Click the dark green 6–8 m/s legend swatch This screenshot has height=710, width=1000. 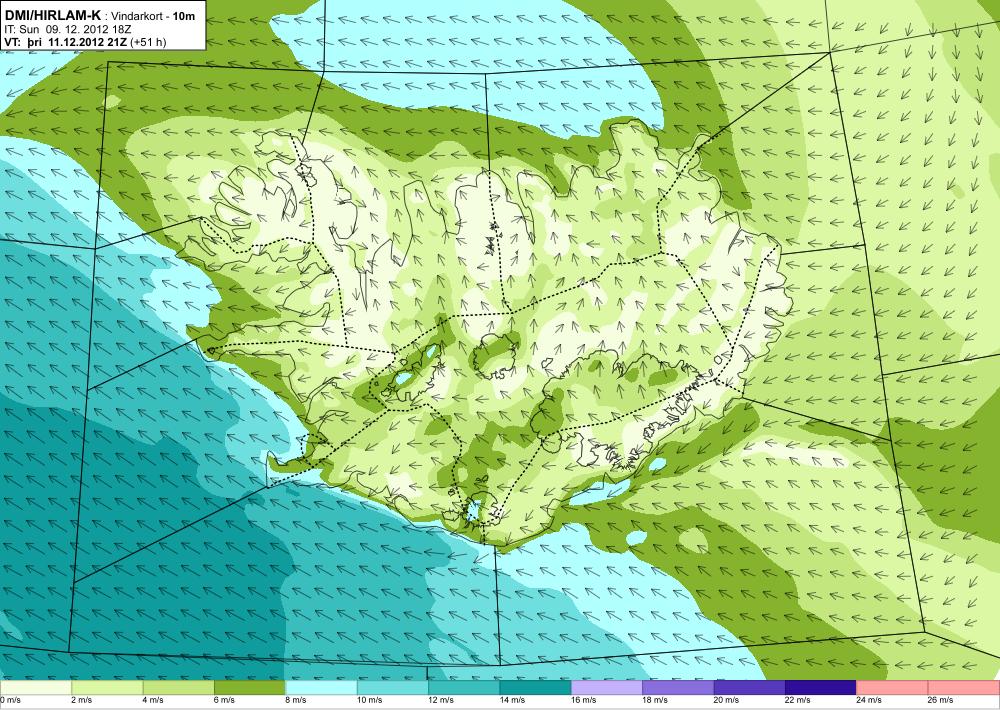250,688
